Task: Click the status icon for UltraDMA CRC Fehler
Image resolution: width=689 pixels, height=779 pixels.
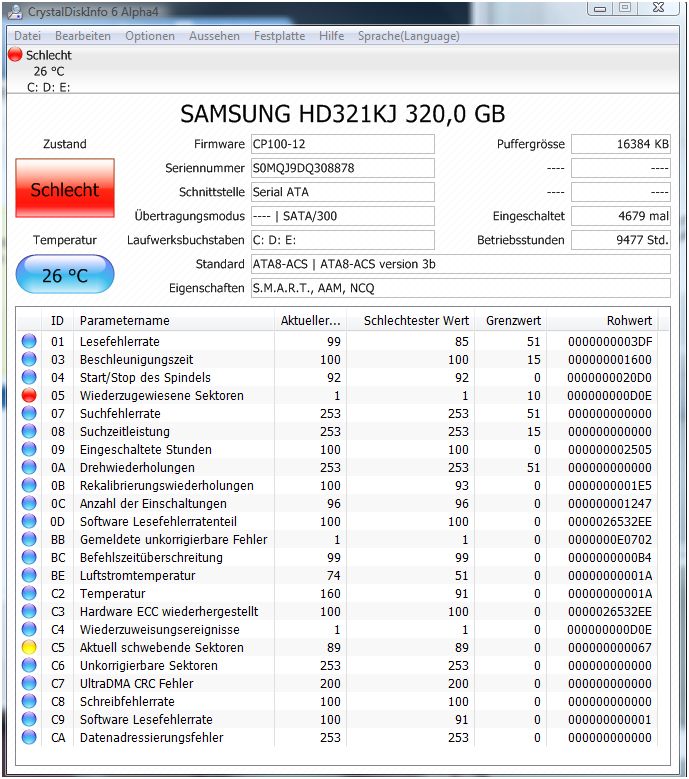Action: click(x=29, y=683)
